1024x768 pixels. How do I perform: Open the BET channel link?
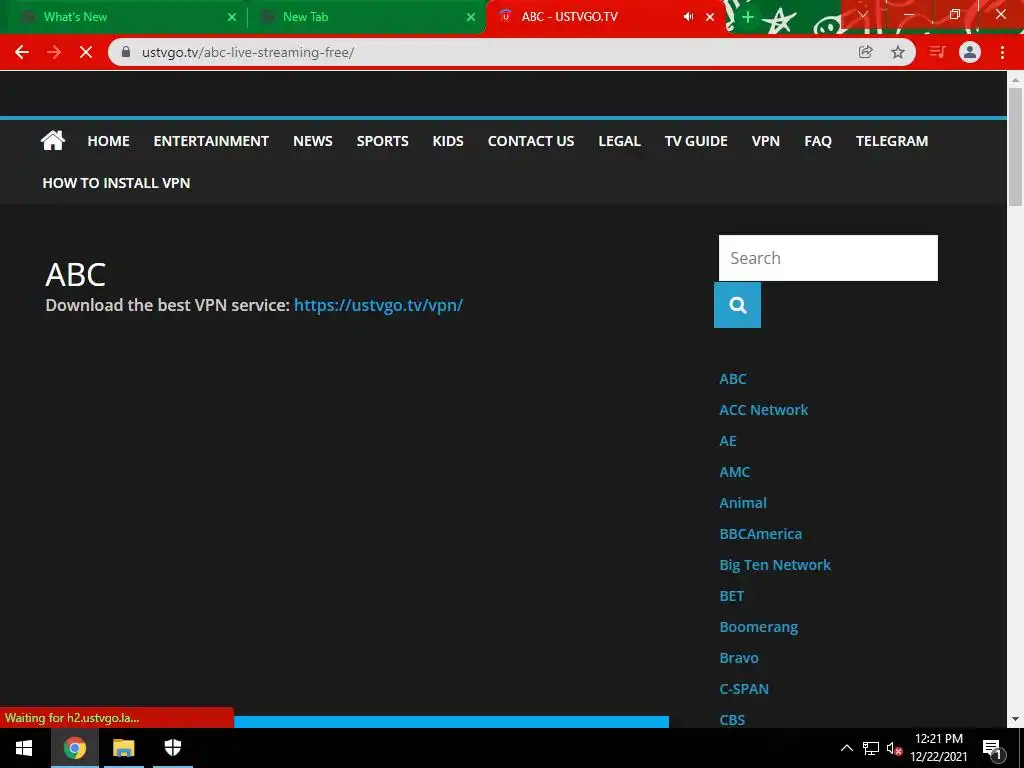(x=731, y=596)
